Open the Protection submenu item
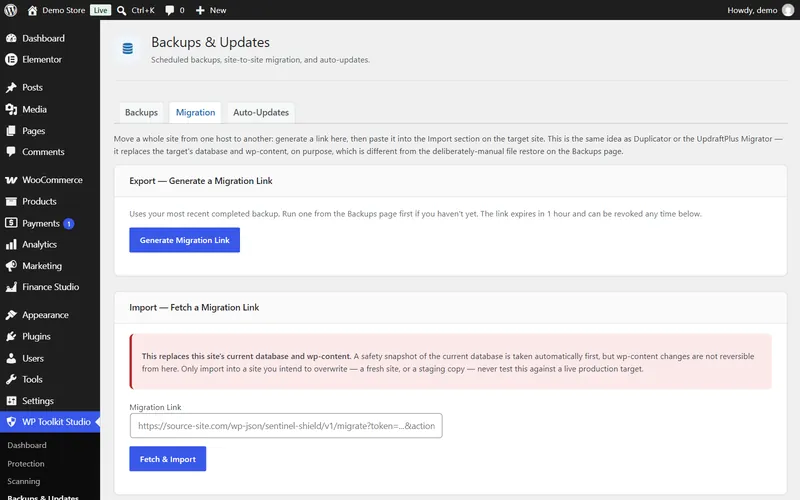The height and width of the screenshot is (500, 800). pos(26,464)
